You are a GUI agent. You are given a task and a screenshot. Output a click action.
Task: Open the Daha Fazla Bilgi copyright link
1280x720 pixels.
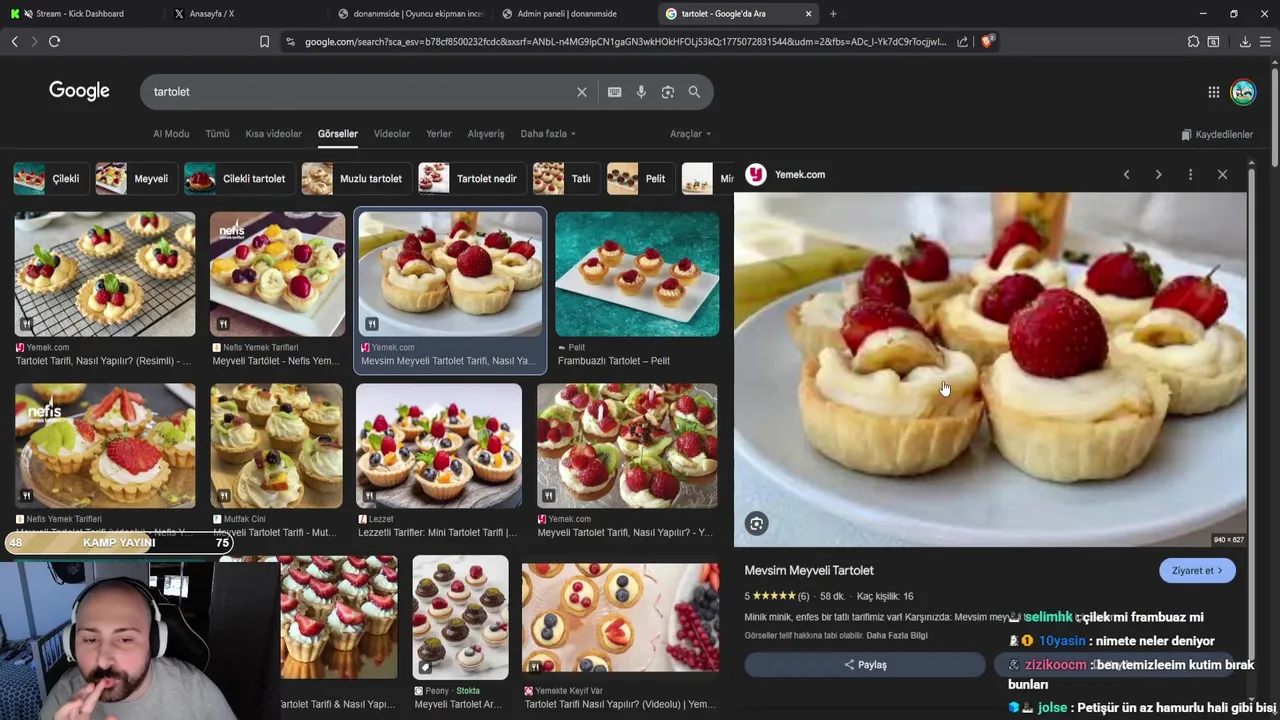897,635
